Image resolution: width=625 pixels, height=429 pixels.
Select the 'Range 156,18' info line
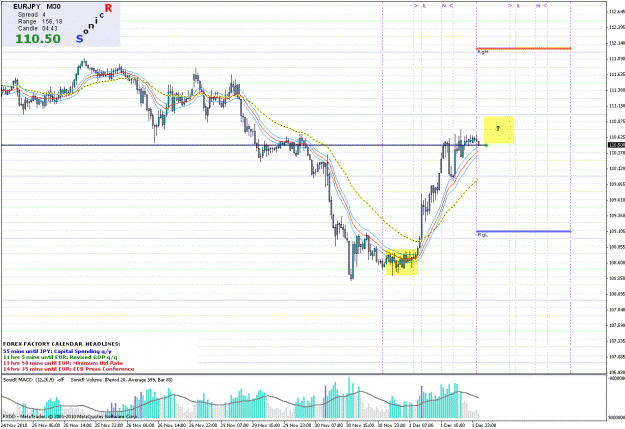tap(40, 22)
